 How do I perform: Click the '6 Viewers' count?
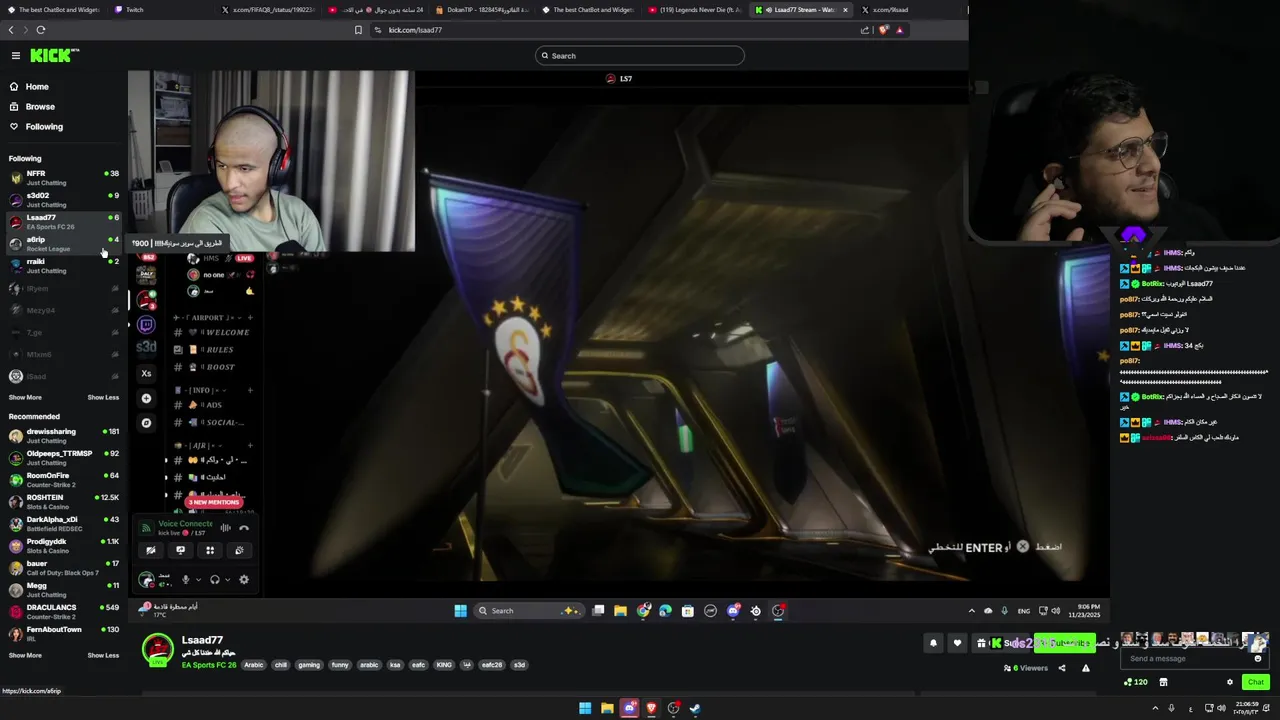pos(1026,668)
